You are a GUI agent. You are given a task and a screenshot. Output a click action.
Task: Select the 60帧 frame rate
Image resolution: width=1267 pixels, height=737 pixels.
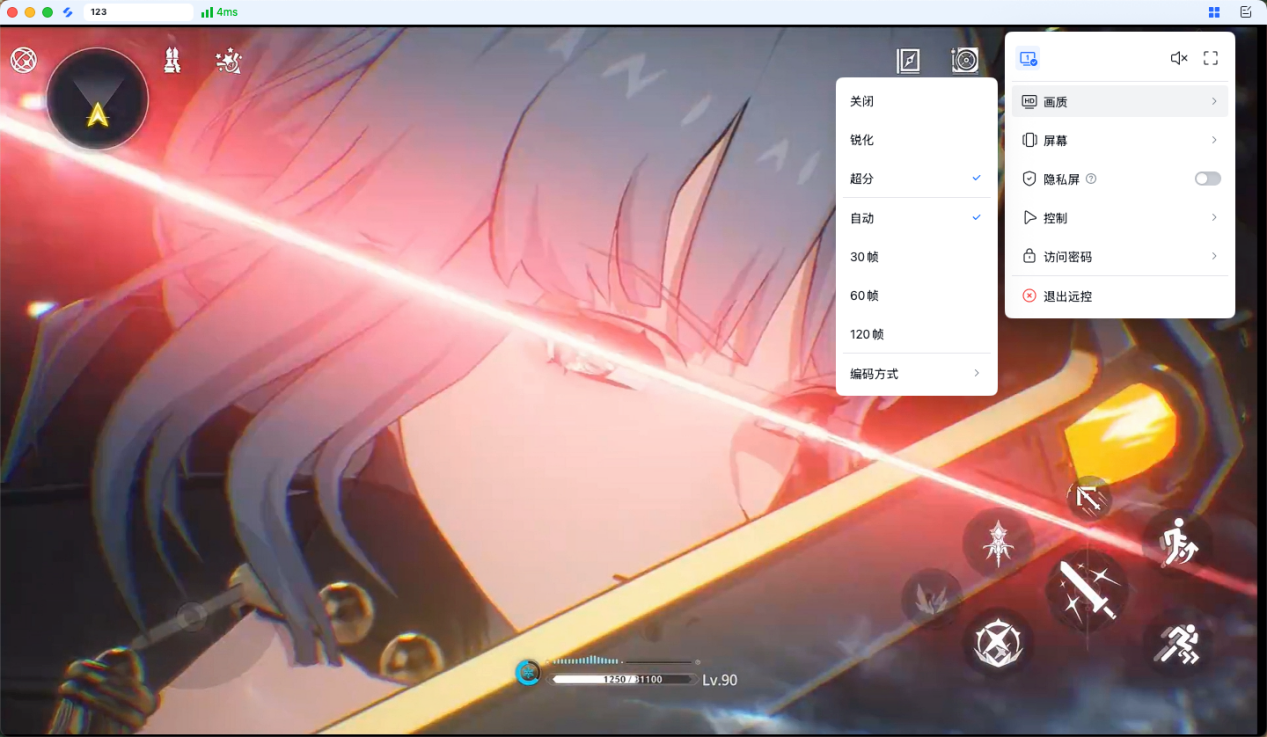(916, 295)
